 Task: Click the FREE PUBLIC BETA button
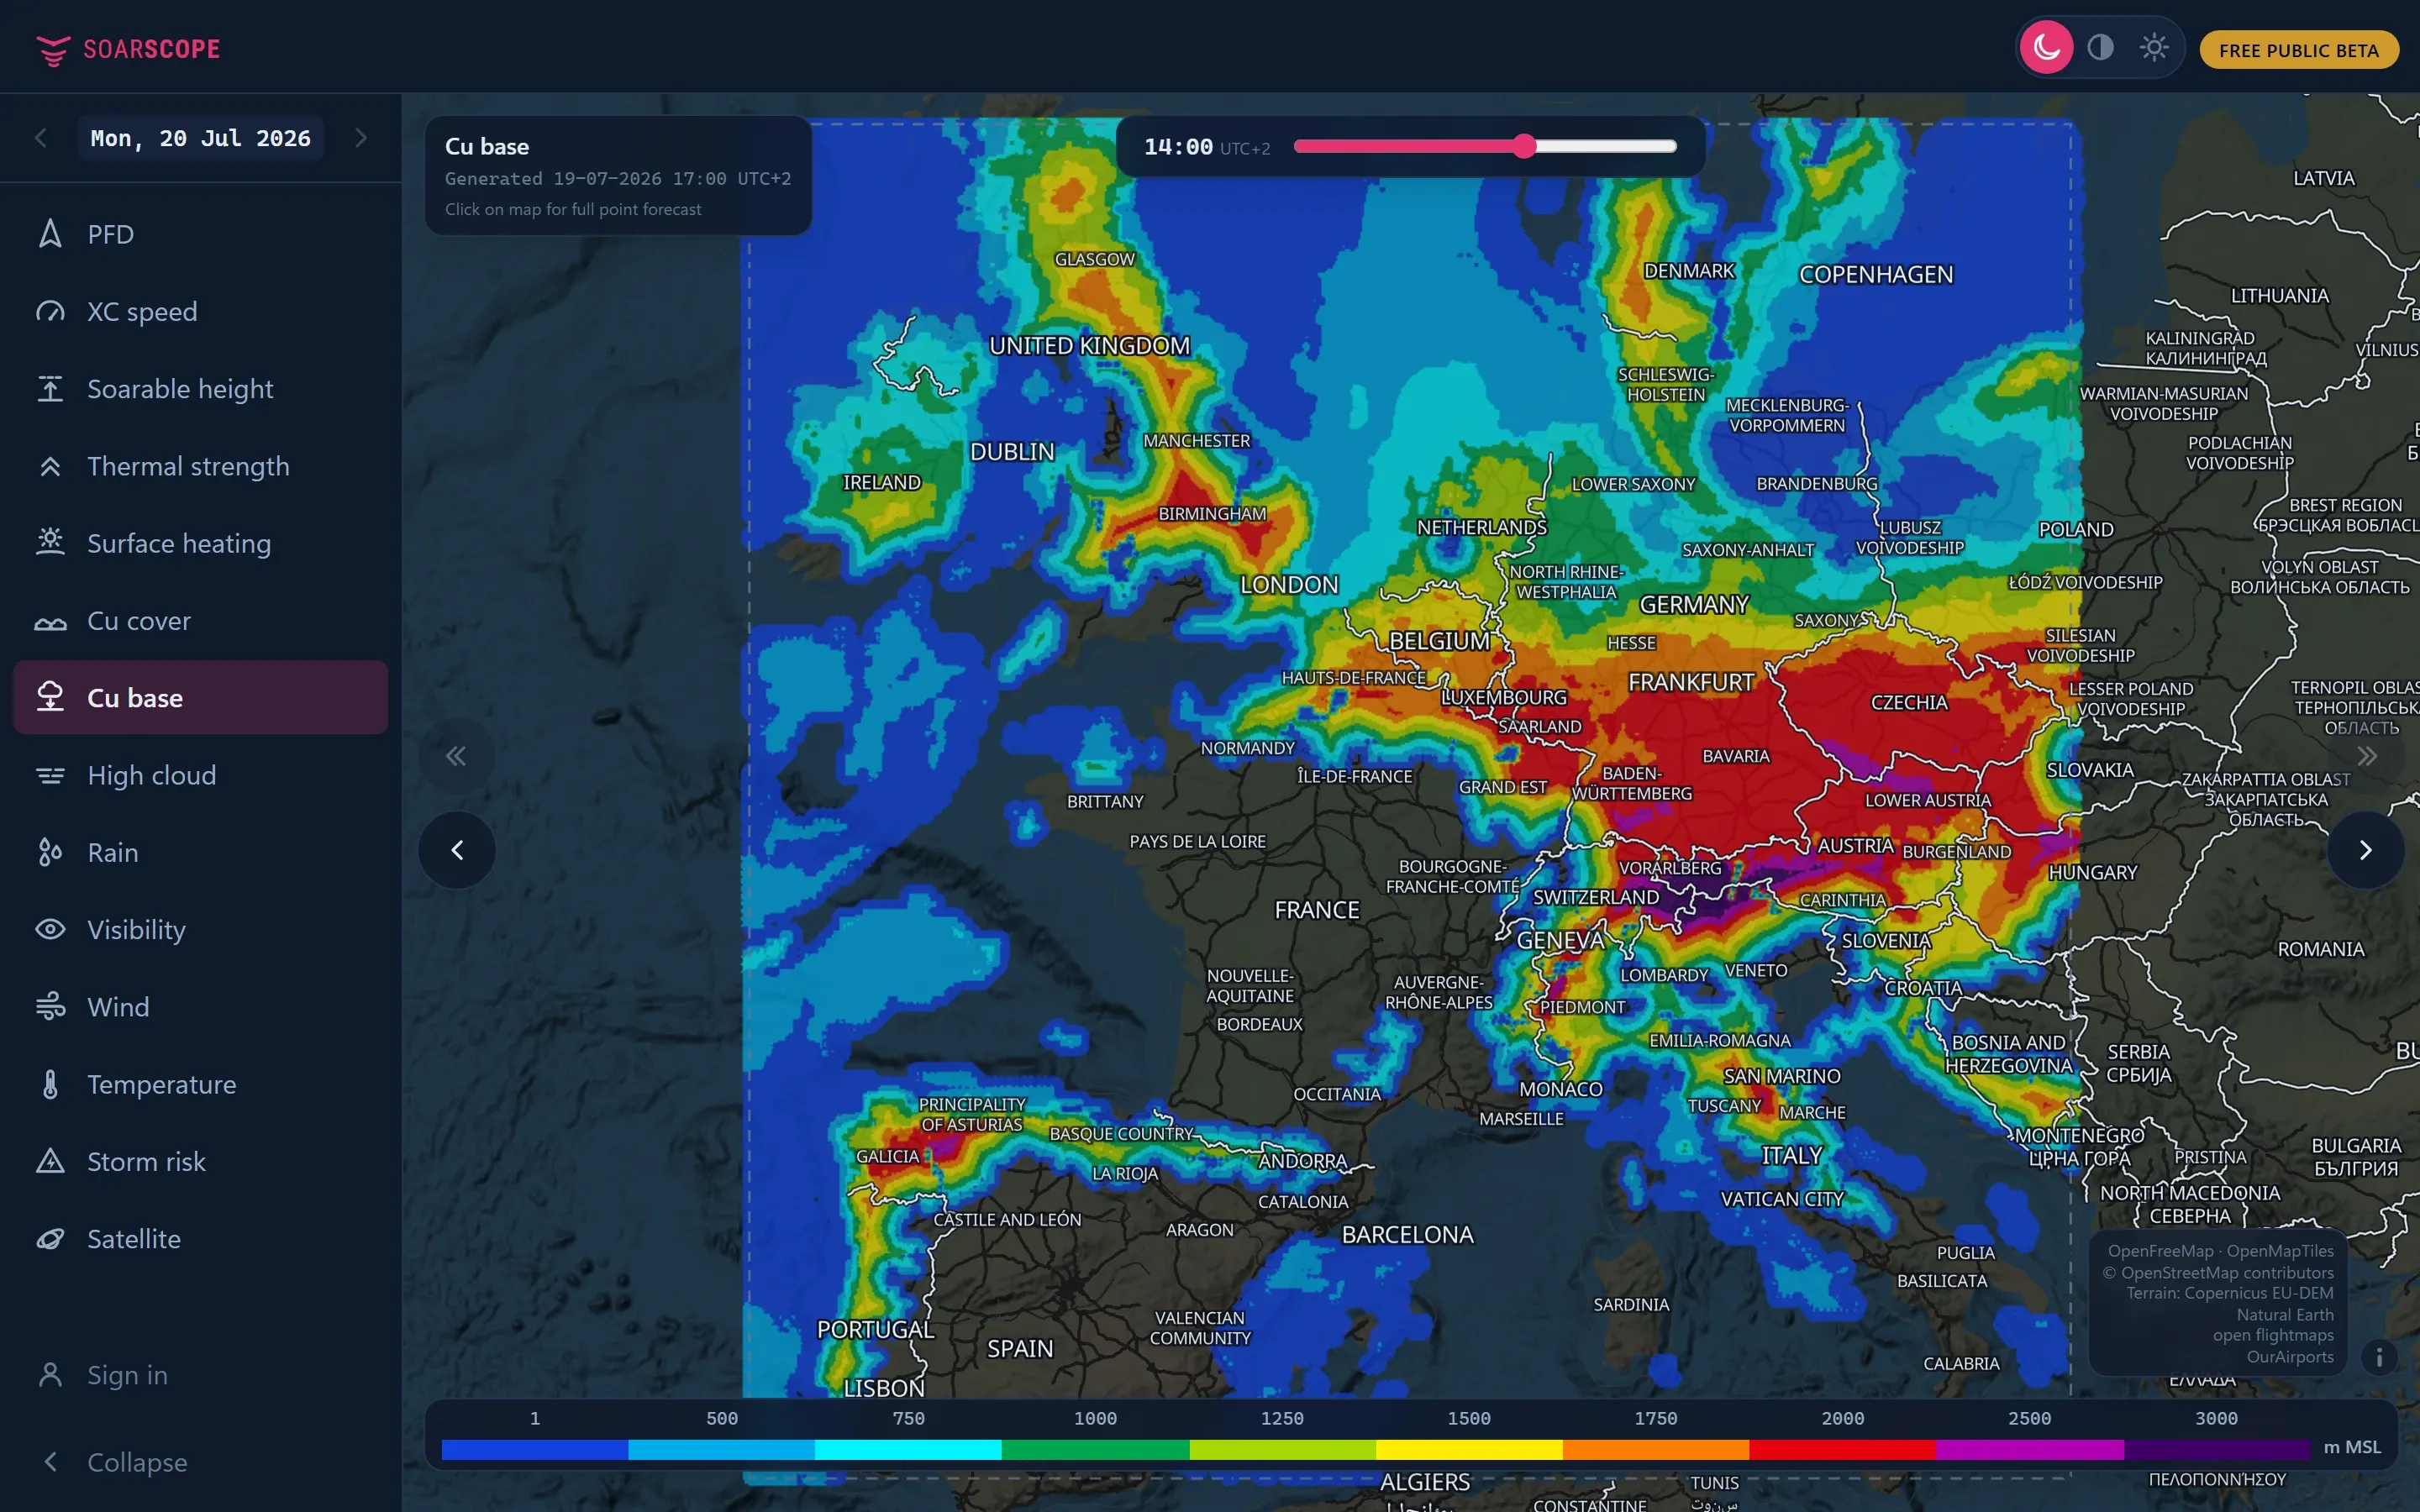pos(2298,50)
